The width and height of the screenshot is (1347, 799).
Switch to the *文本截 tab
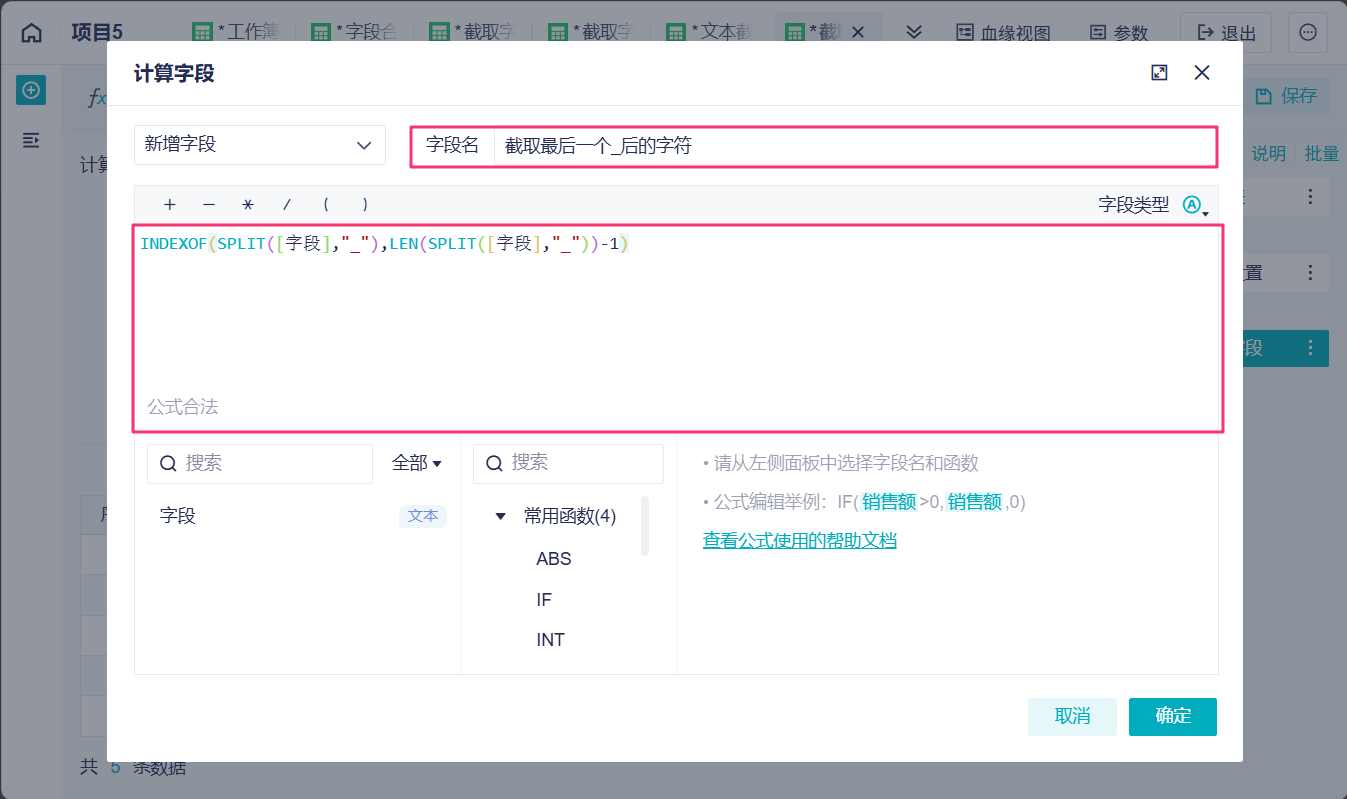tap(710, 32)
